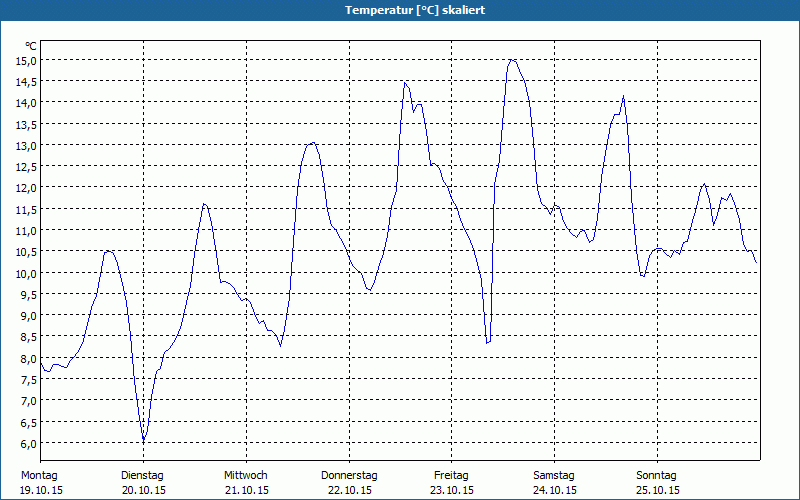Select the 12,5 axis value

coord(27,167)
